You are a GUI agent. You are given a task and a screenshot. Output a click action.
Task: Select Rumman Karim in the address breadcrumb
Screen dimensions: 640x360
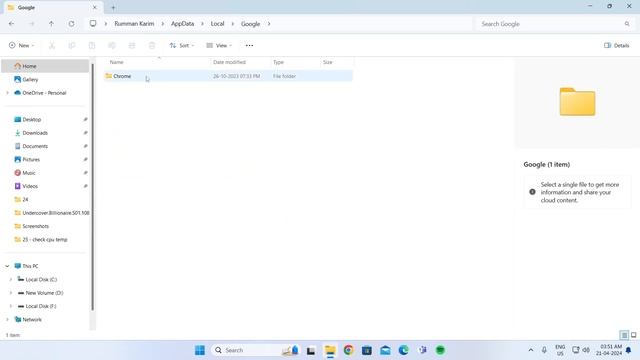134,24
